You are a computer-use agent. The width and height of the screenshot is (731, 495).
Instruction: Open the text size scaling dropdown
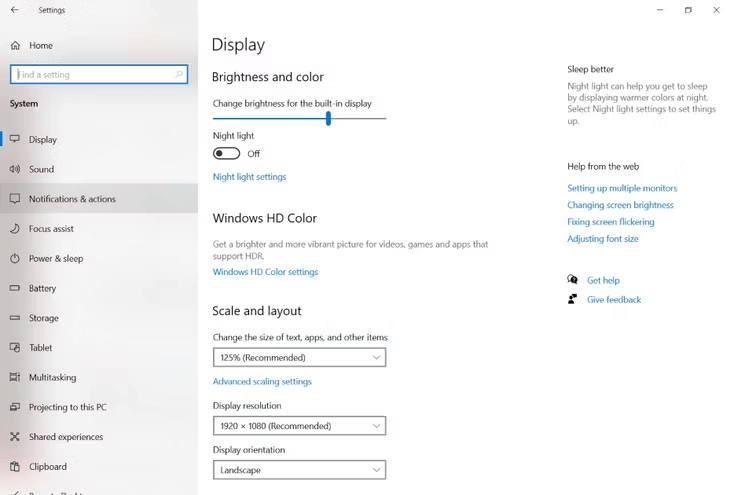[x=299, y=358]
